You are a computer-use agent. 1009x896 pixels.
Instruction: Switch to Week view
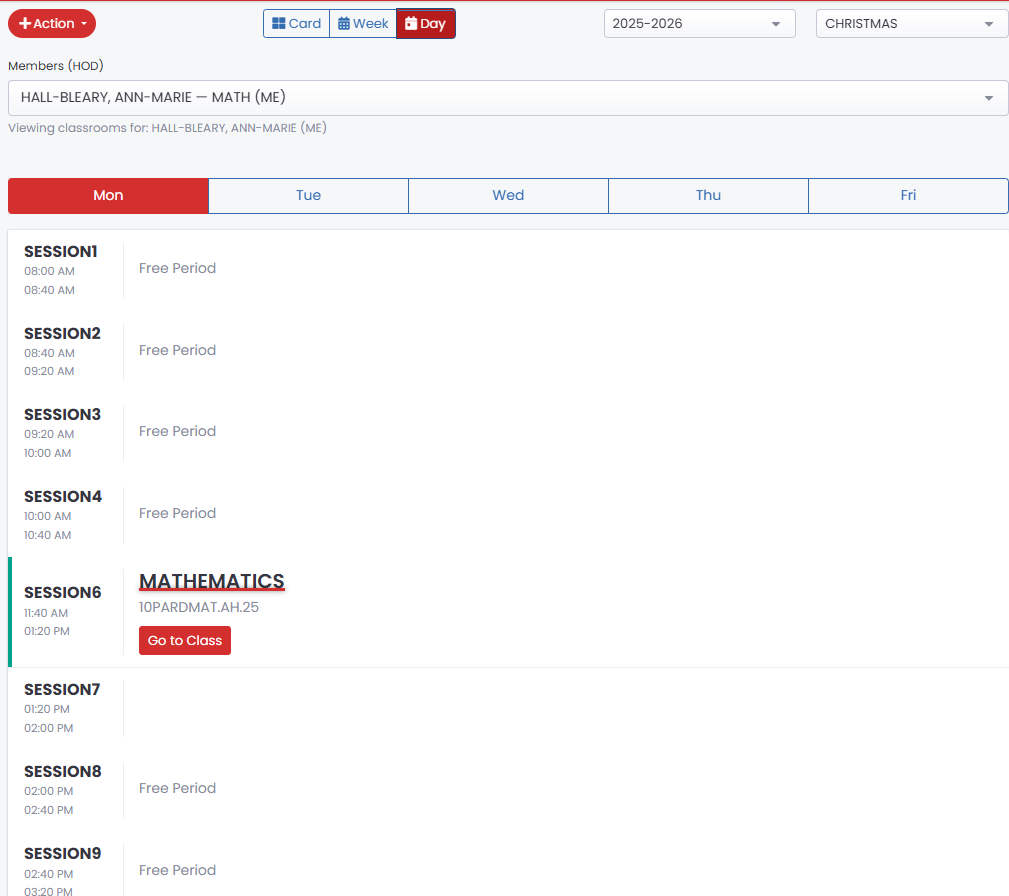pos(363,24)
